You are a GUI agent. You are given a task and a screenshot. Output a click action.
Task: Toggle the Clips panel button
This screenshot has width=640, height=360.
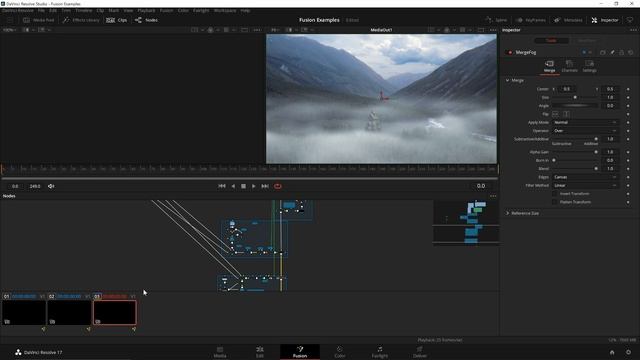point(117,20)
